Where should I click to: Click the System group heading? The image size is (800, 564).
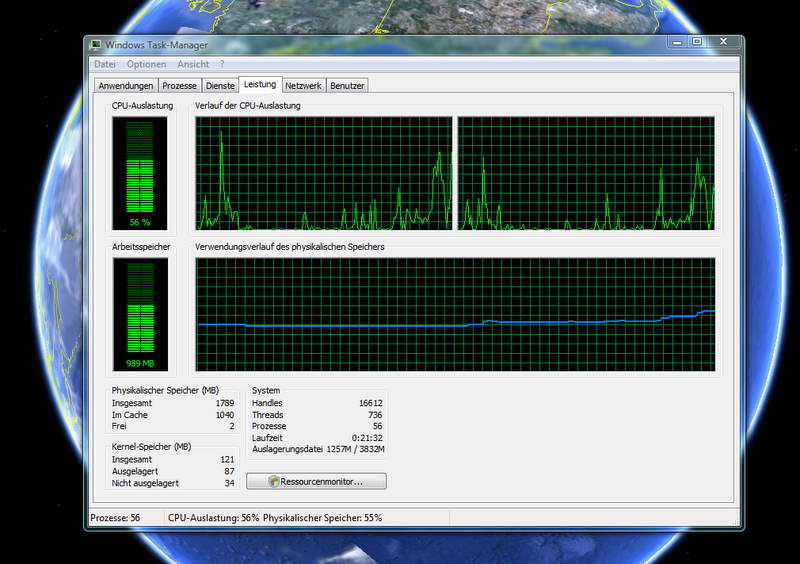[266, 390]
